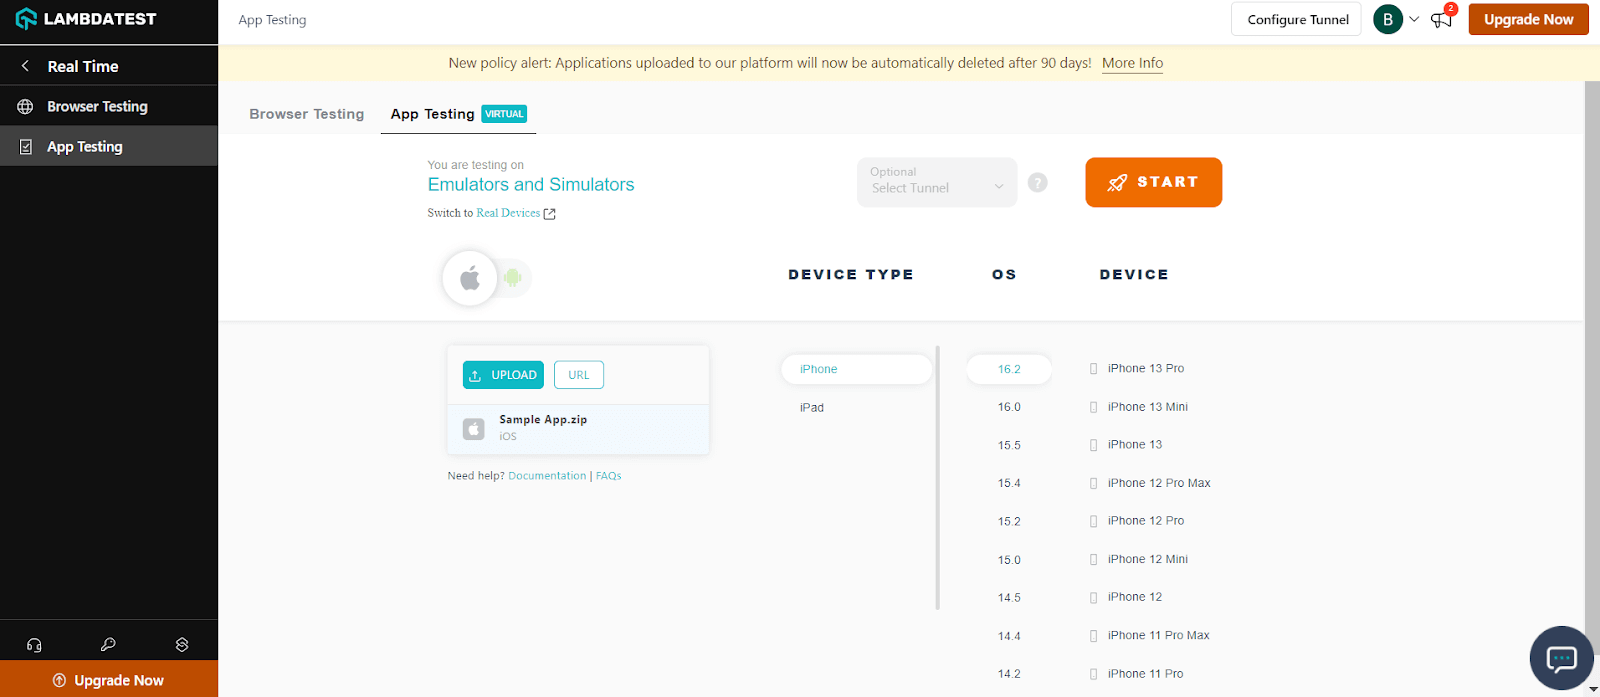This screenshot has width=1600, height=697.
Task: Open Browser Testing in the left sidebar
Action: tap(109, 106)
